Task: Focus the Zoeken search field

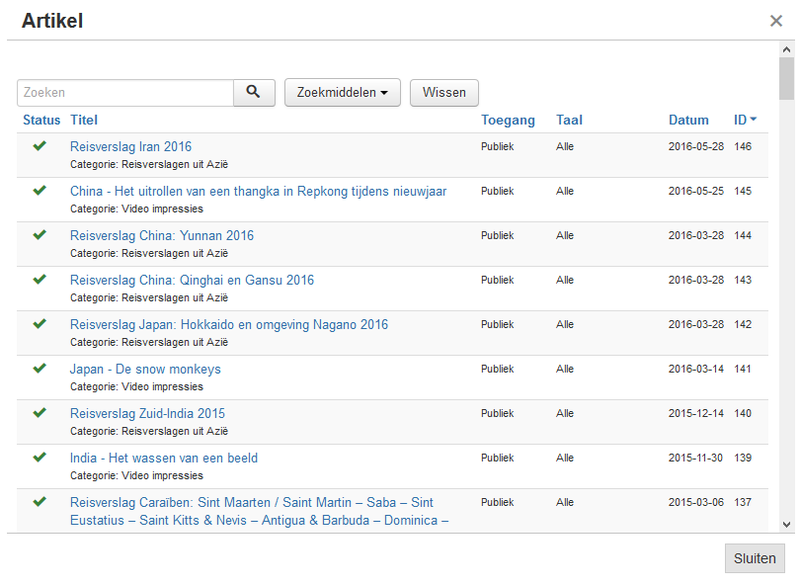Action: [x=126, y=92]
